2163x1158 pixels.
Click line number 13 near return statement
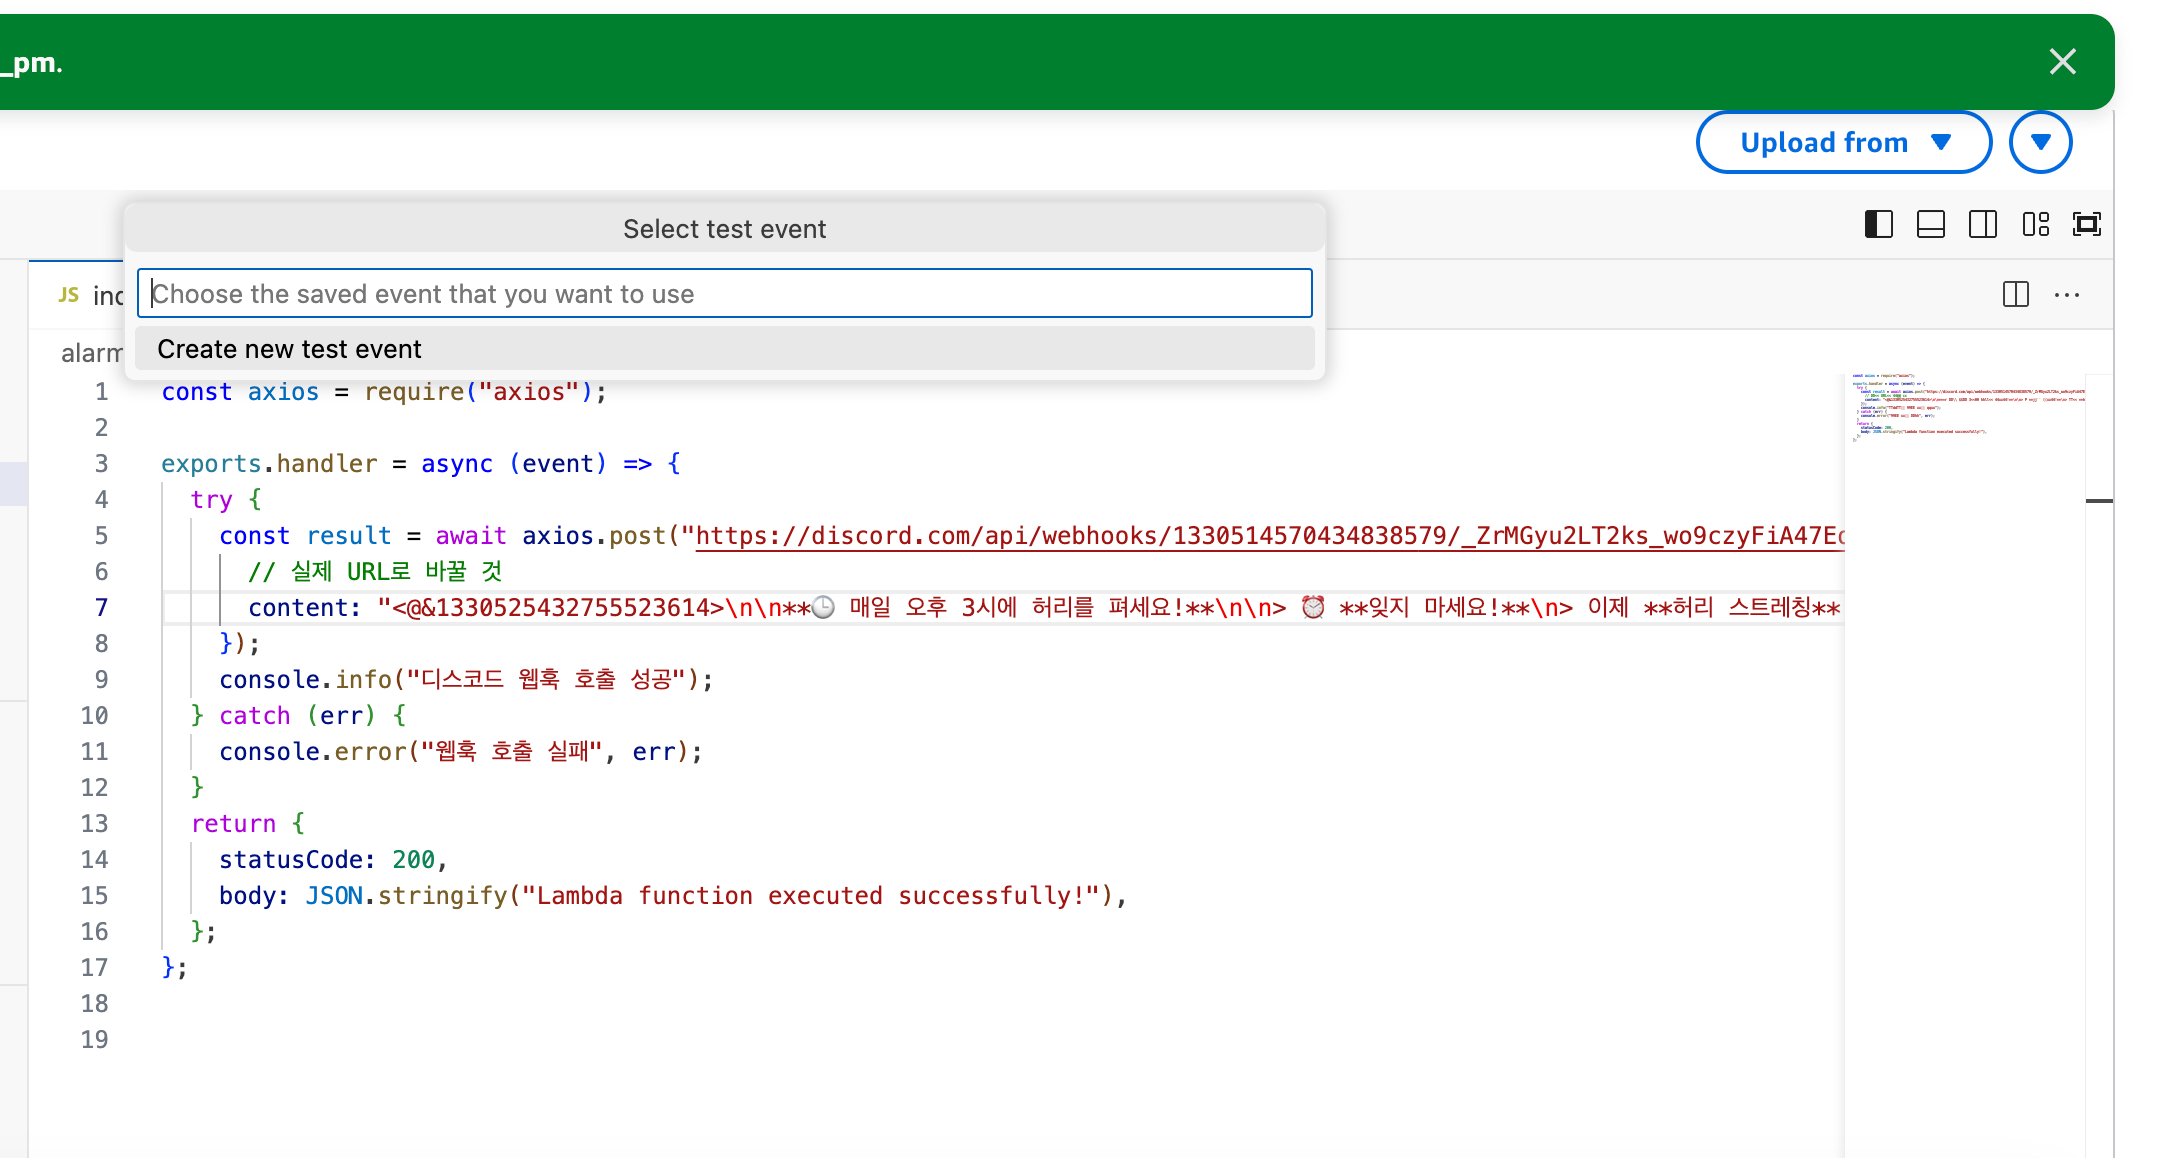94,824
